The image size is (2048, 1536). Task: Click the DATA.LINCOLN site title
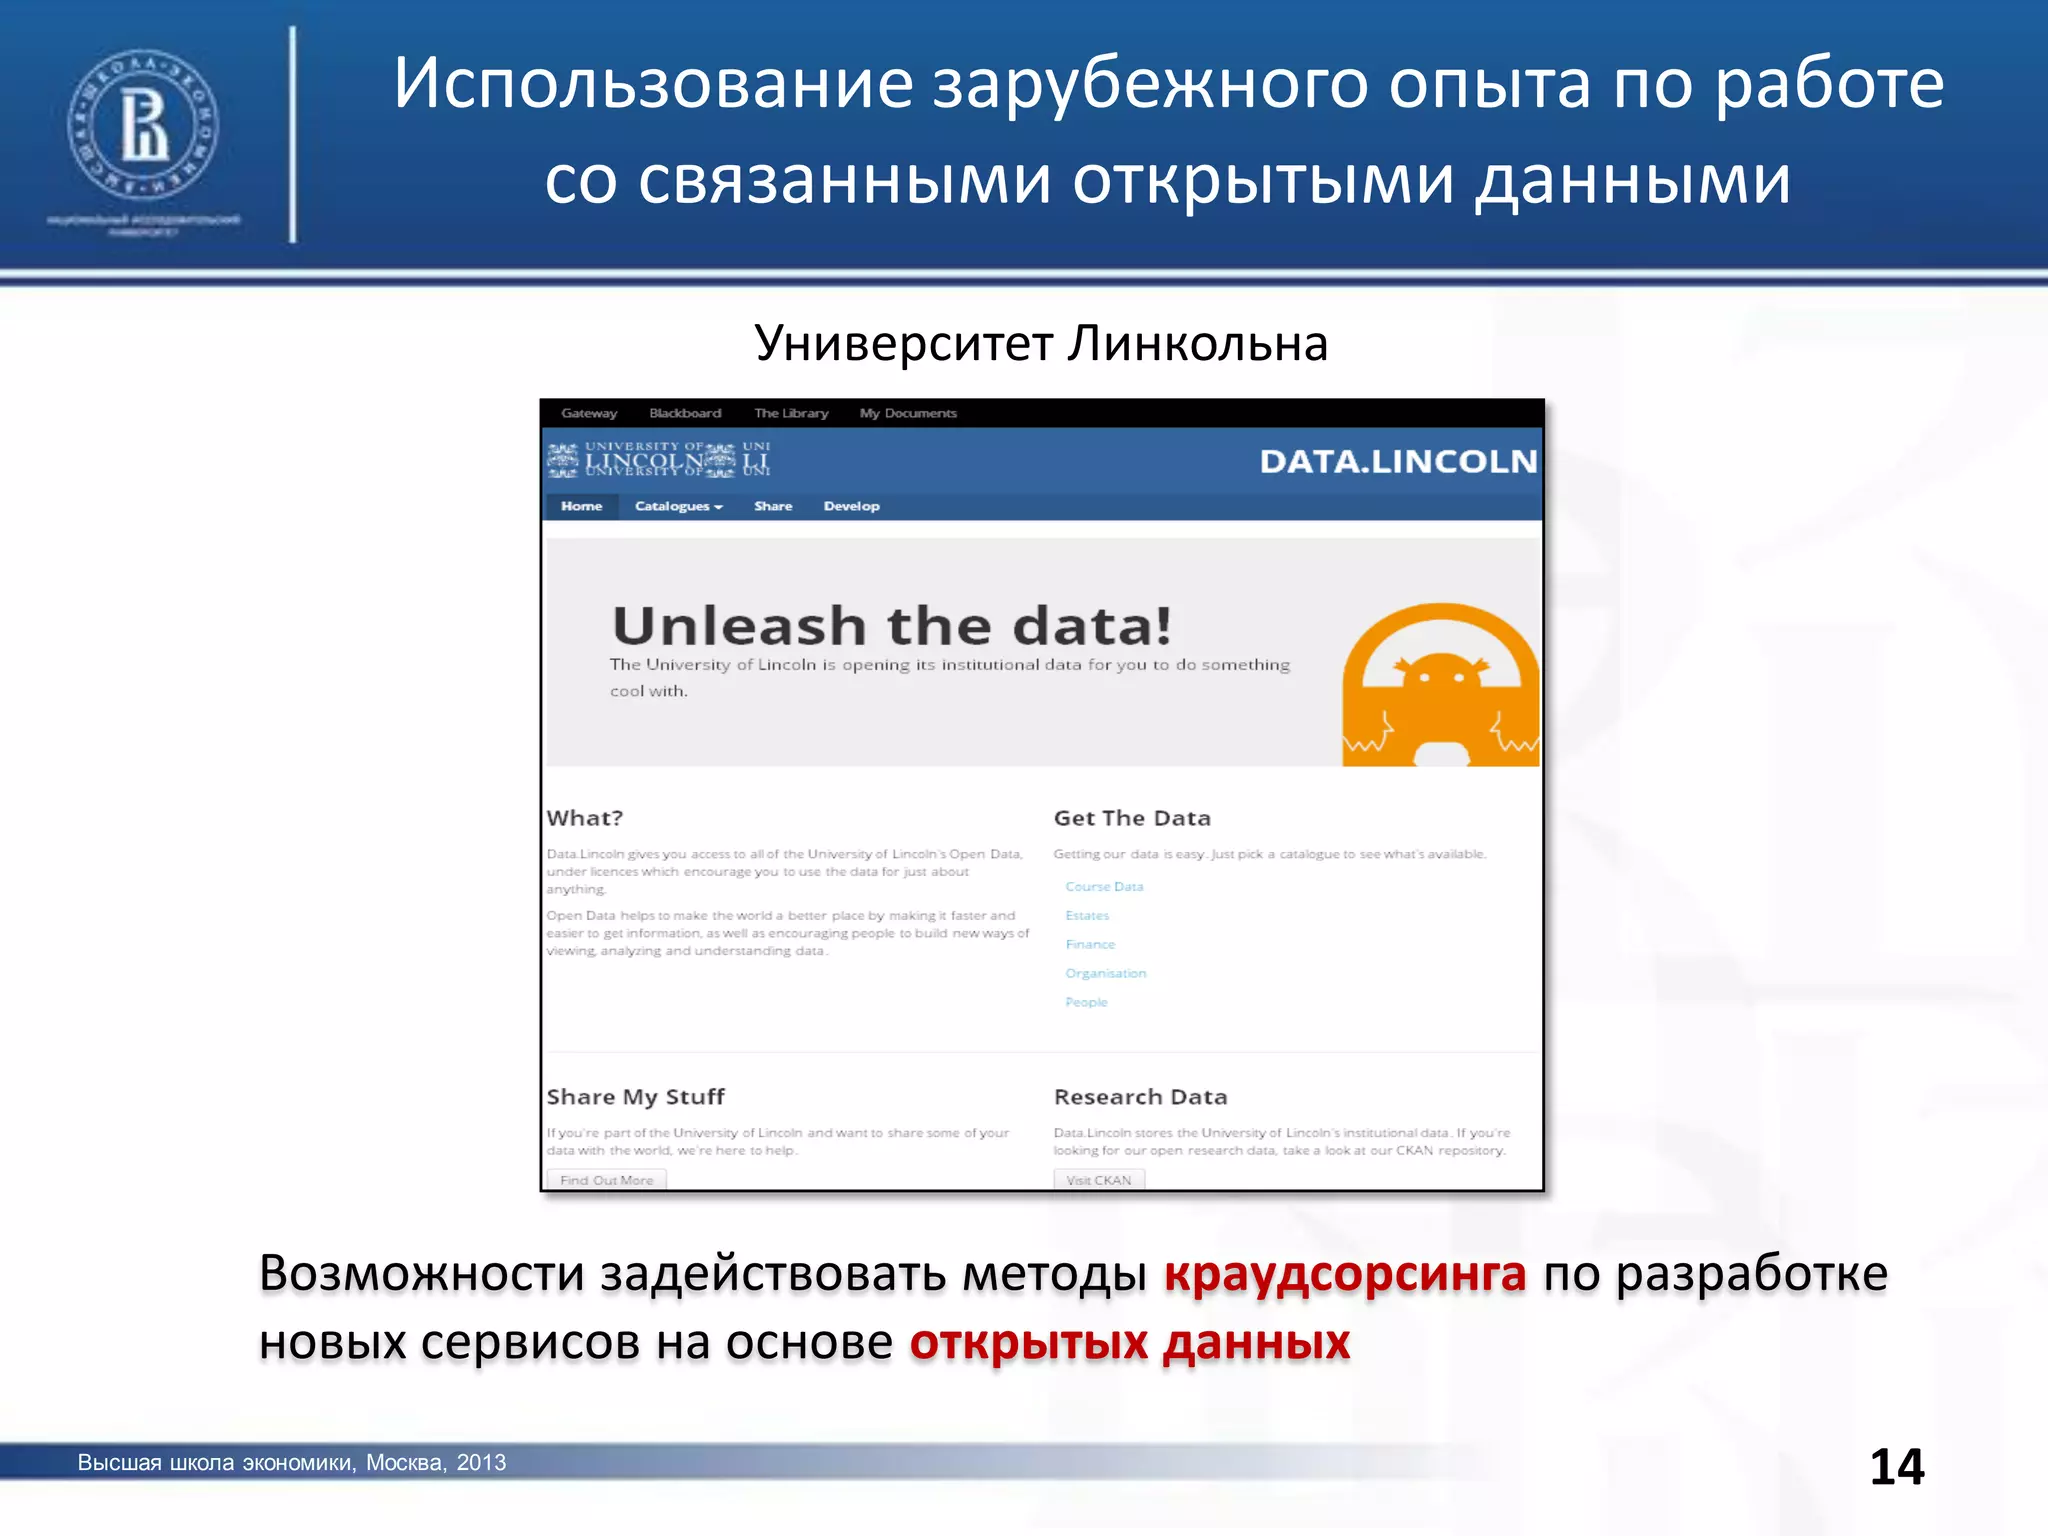point(1397,461)
